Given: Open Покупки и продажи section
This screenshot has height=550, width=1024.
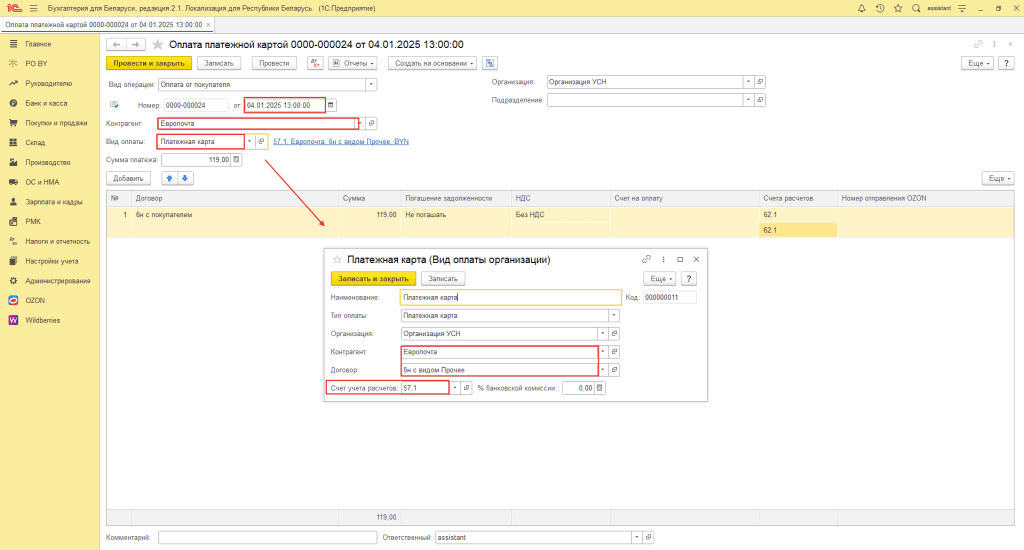Looking at the screenshot, I should tap(56, 123).
